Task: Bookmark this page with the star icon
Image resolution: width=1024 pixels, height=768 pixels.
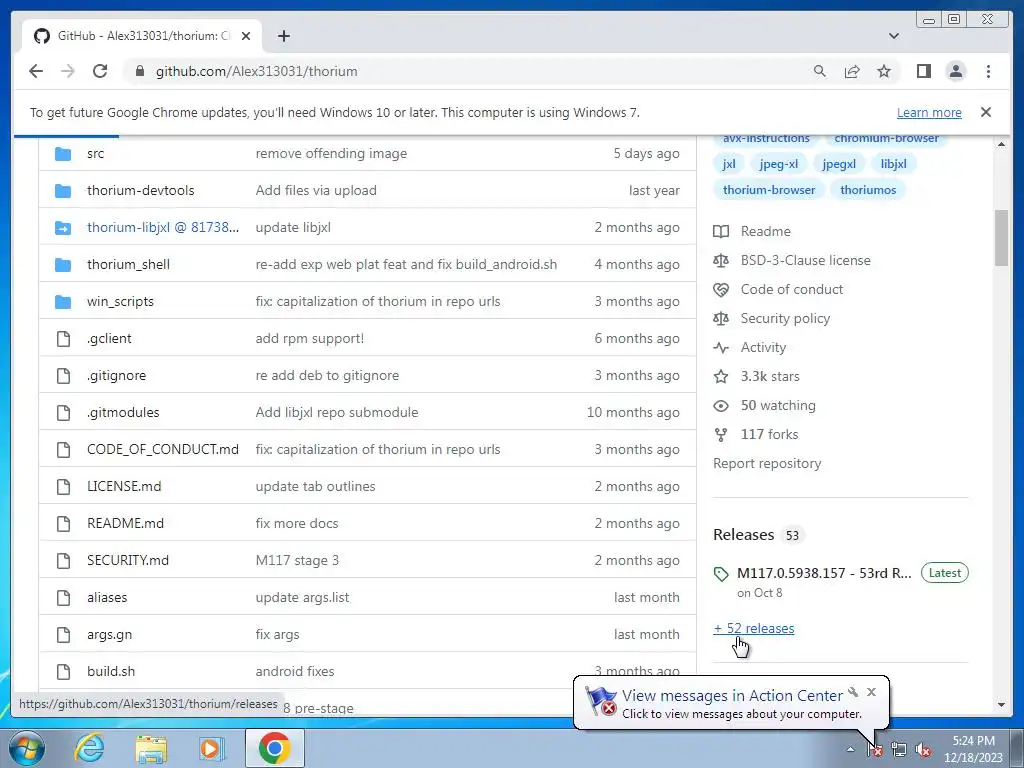Action: (x=884, y=71)
